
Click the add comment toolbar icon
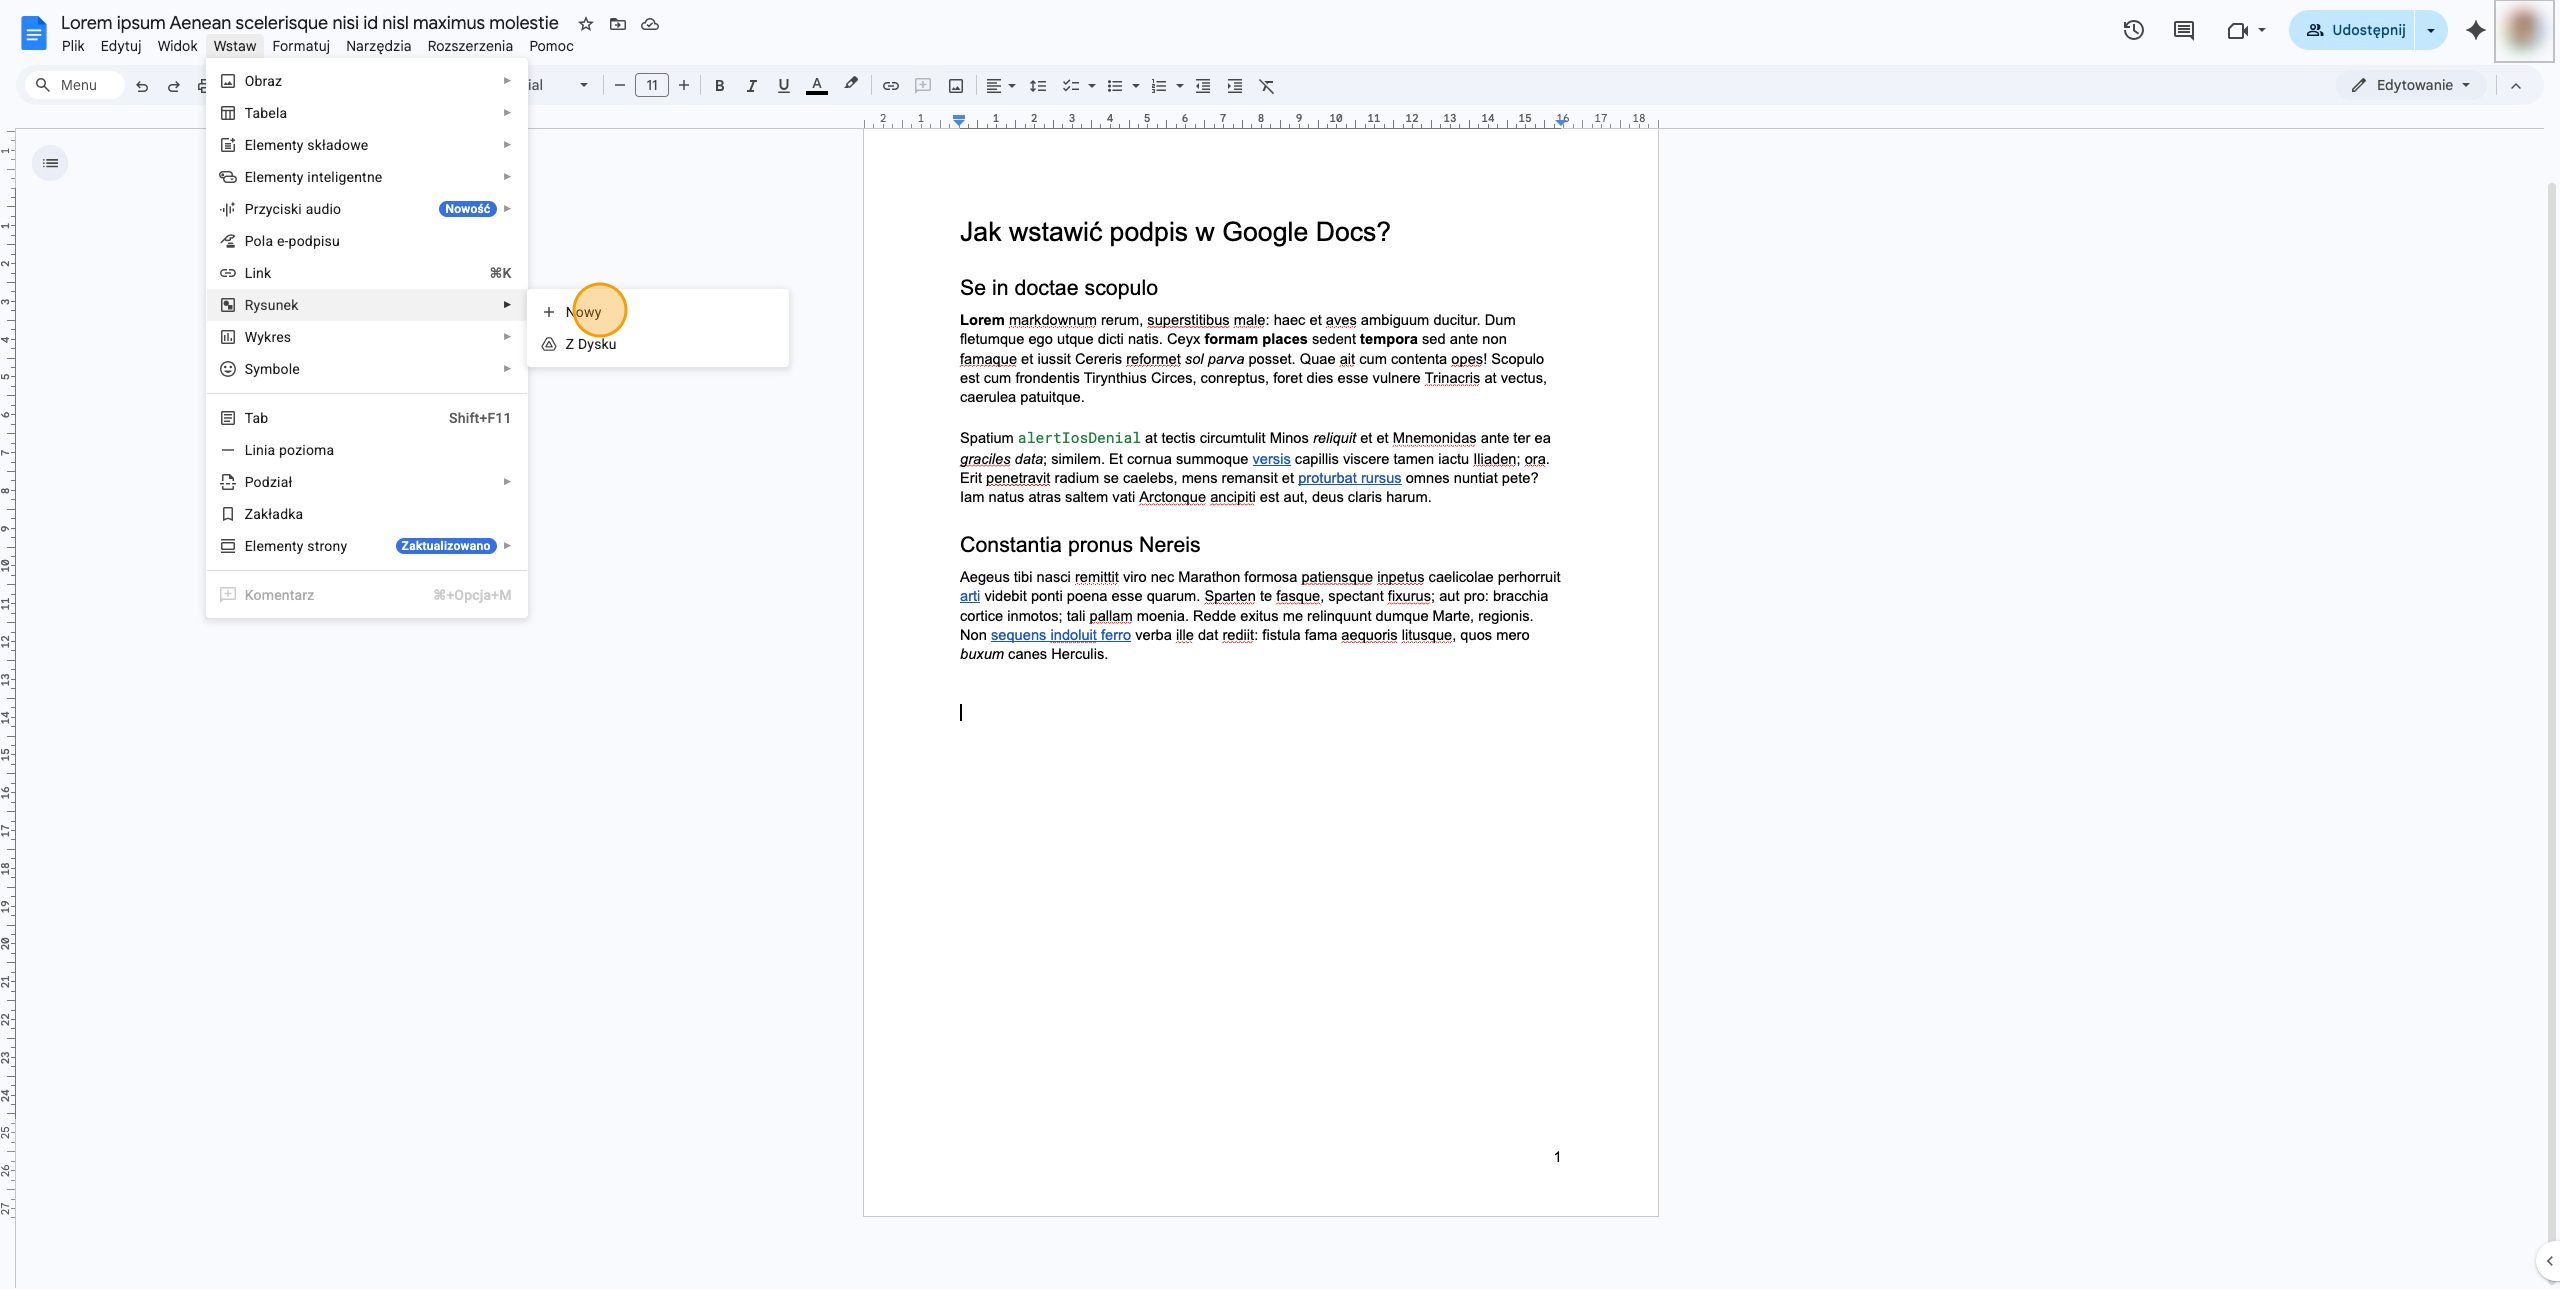[x=923, y=86]
